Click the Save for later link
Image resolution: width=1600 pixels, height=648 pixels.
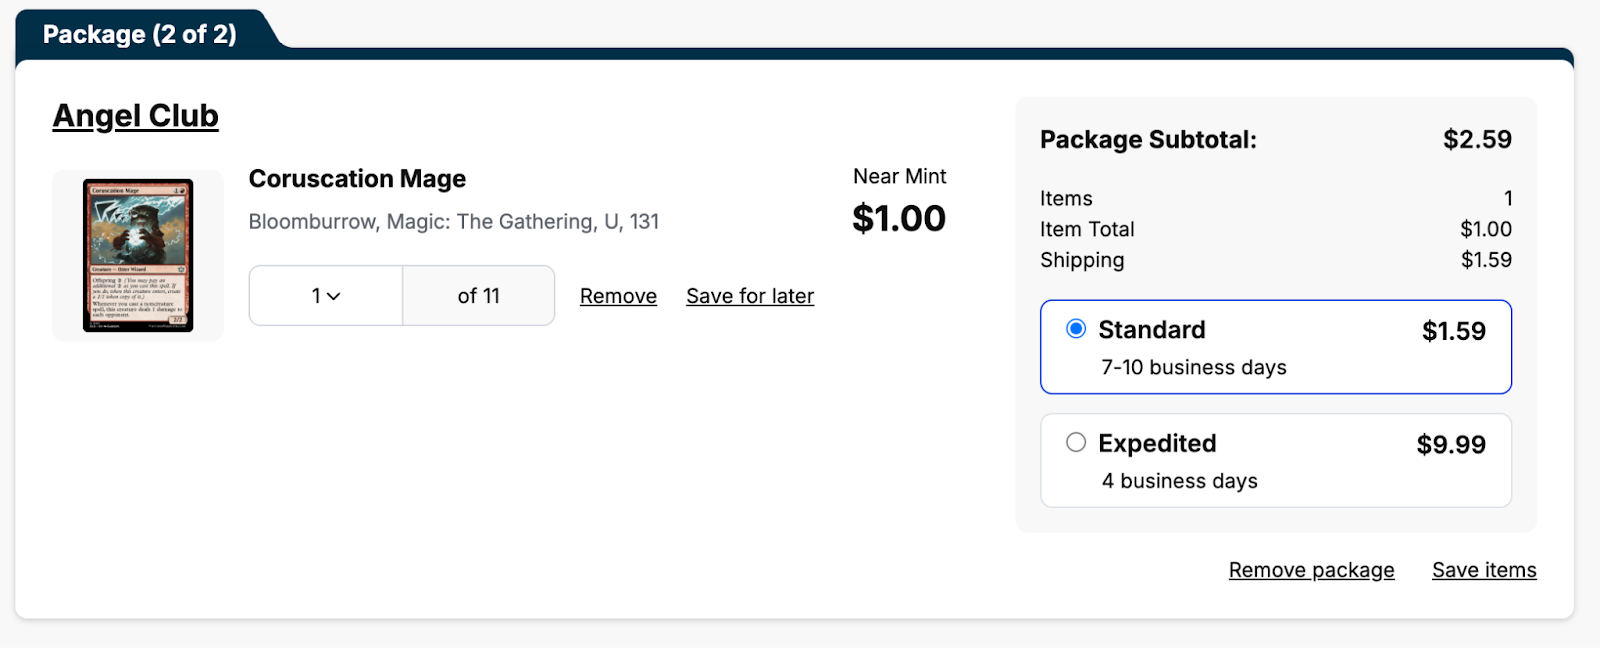pos(750,296)
